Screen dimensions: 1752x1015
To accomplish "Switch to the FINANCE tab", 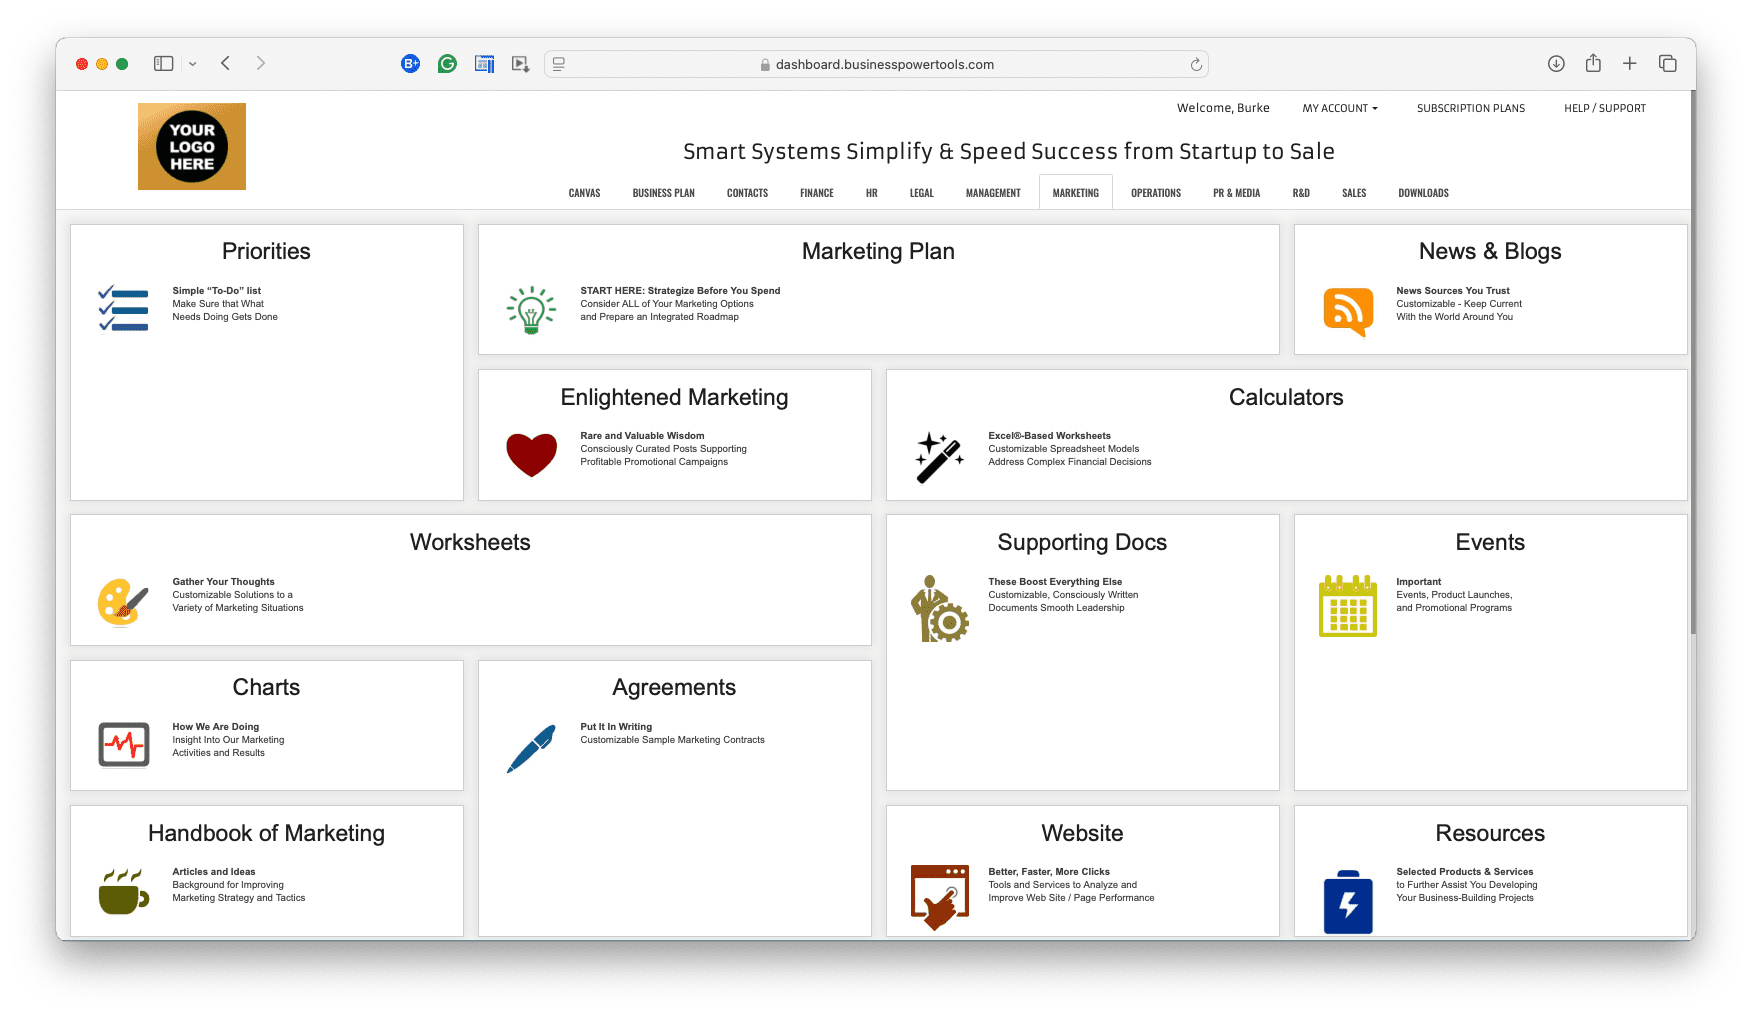I will (816, 193).
